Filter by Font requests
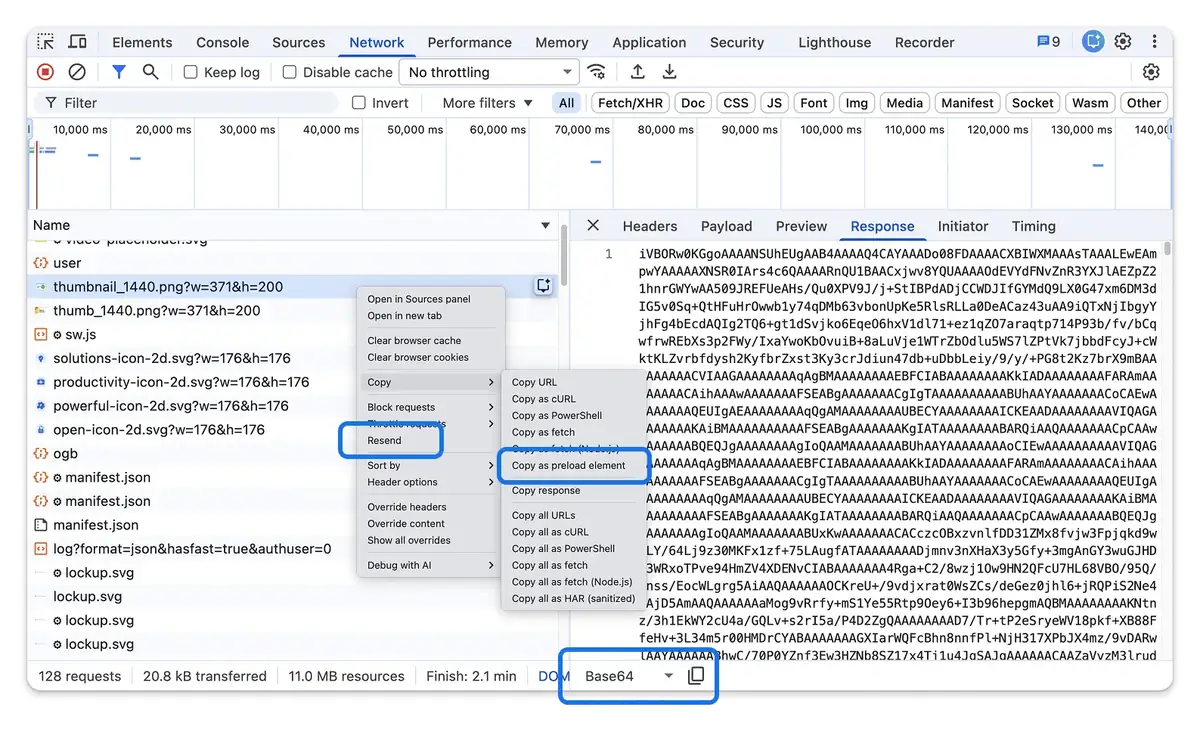Viewport: 1200px width, 732px height. coord(814,103)
